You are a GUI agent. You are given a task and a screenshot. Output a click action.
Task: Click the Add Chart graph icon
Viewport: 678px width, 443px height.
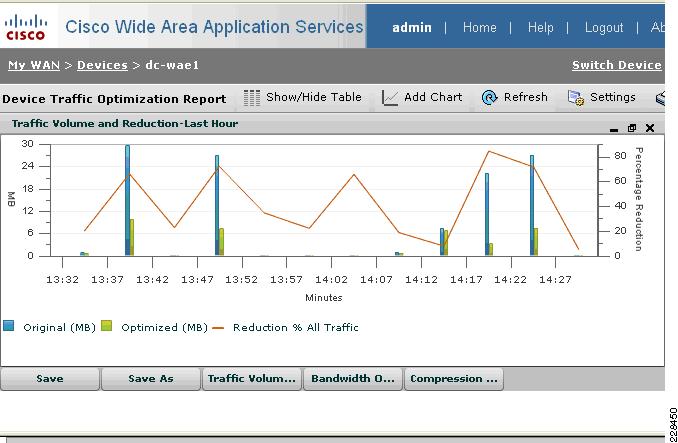point(390,98)
